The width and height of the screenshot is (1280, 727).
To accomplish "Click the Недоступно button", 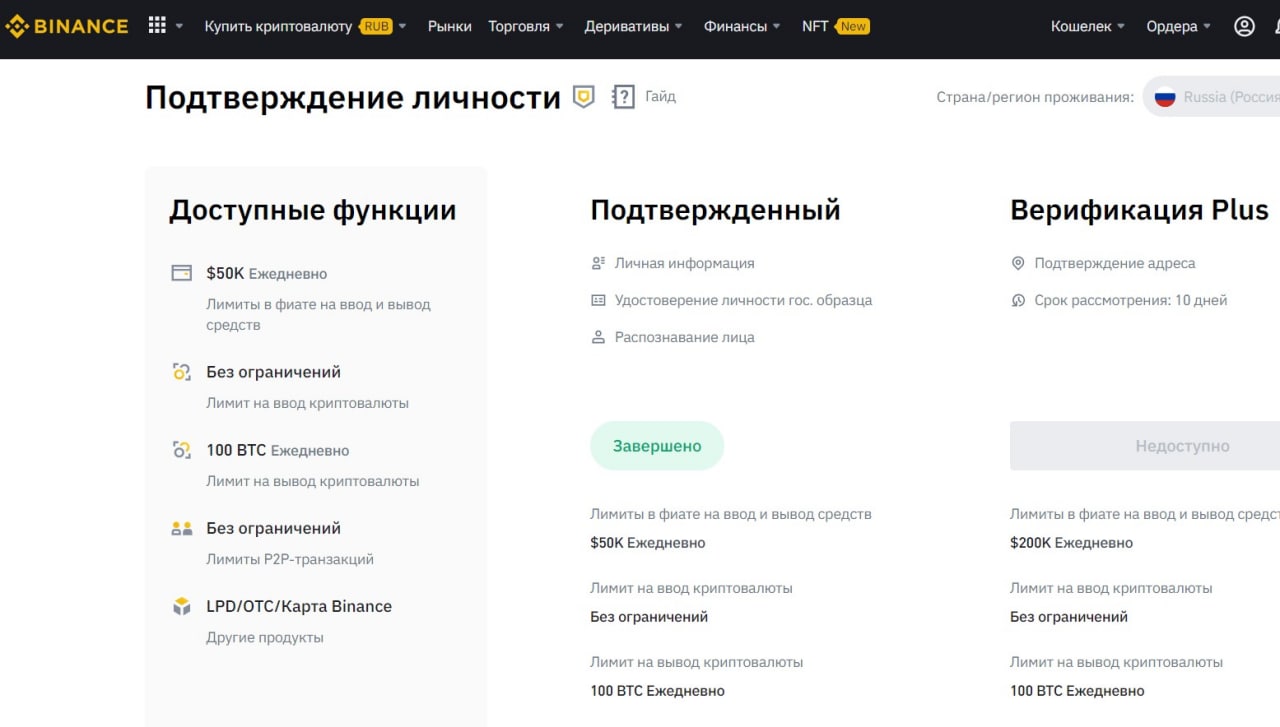I will pos(1145,446).
